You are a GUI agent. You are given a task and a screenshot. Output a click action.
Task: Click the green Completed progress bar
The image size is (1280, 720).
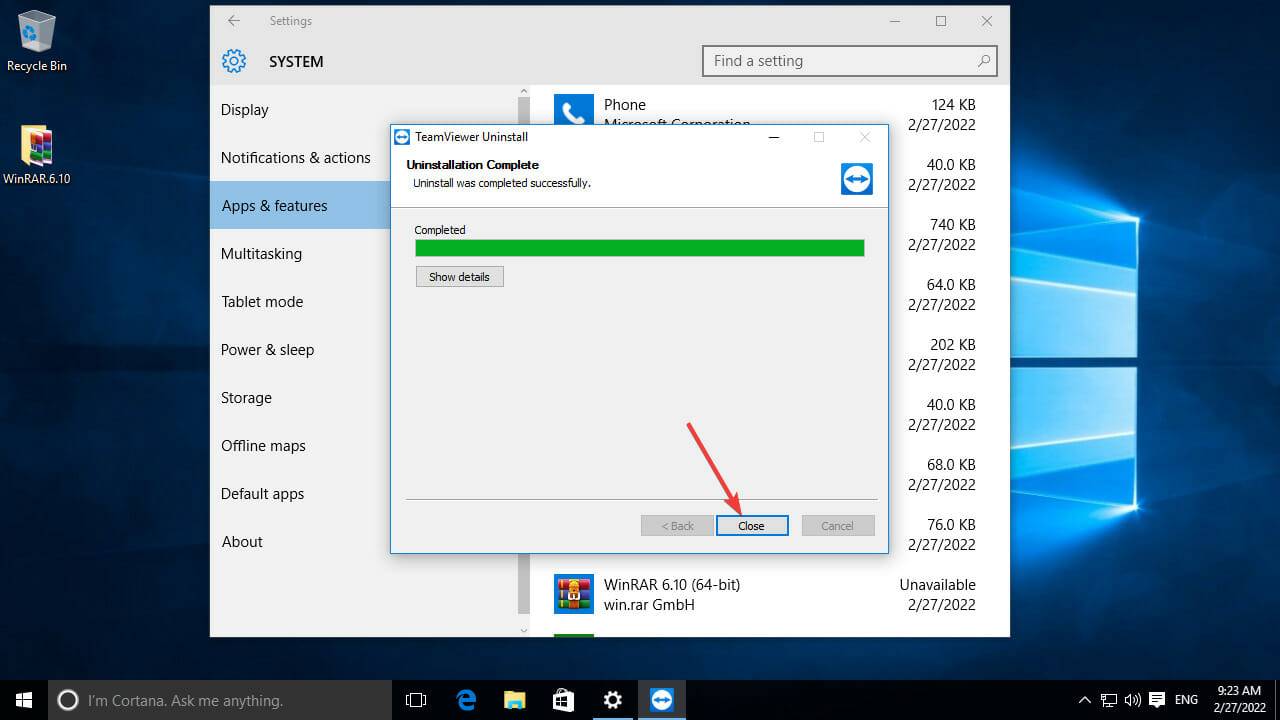tap(639, 247)
